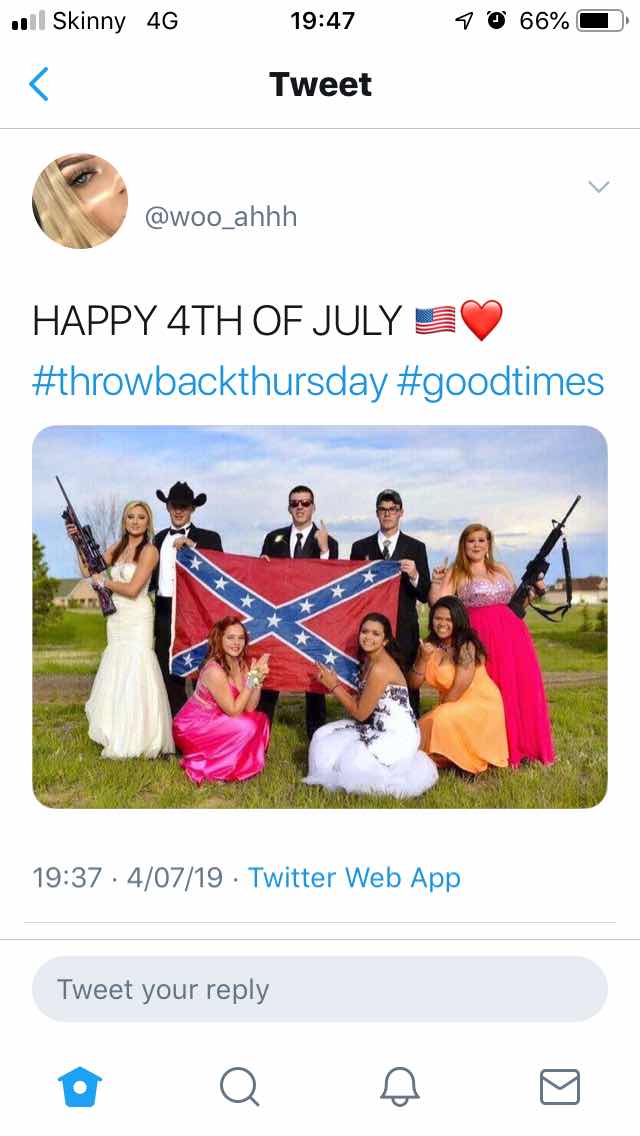Open the Twitter Web App link
Image resolution: width=640 pixels, height=1136 pixels.
point(354,877)
